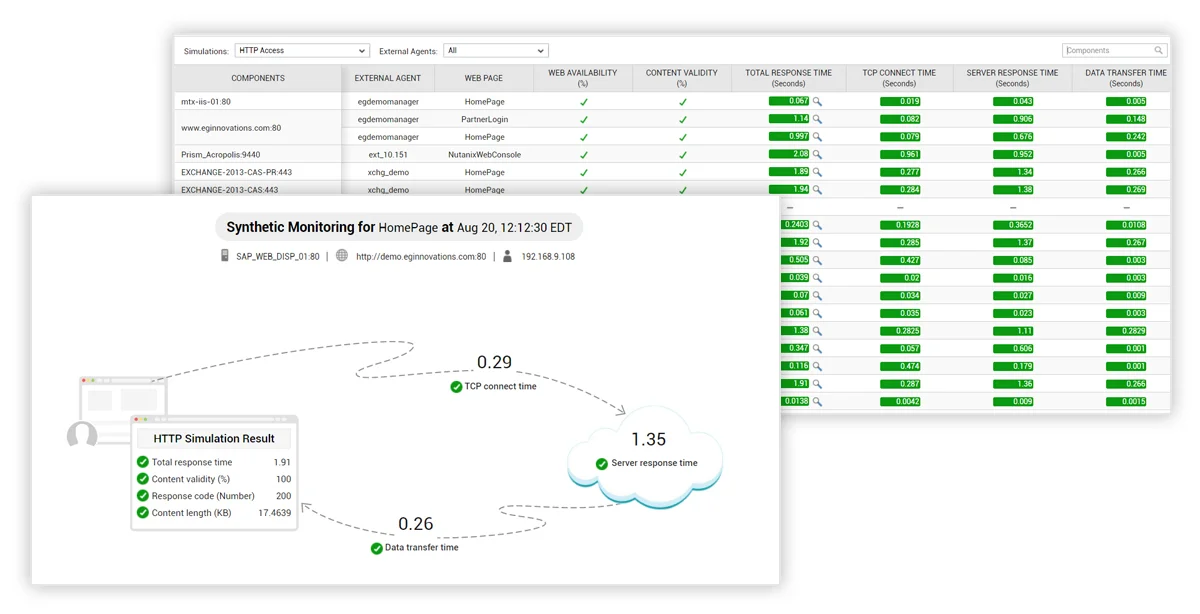Click green check icon beside Server response time
1200x614 pixels.
[x=602, y=464]
